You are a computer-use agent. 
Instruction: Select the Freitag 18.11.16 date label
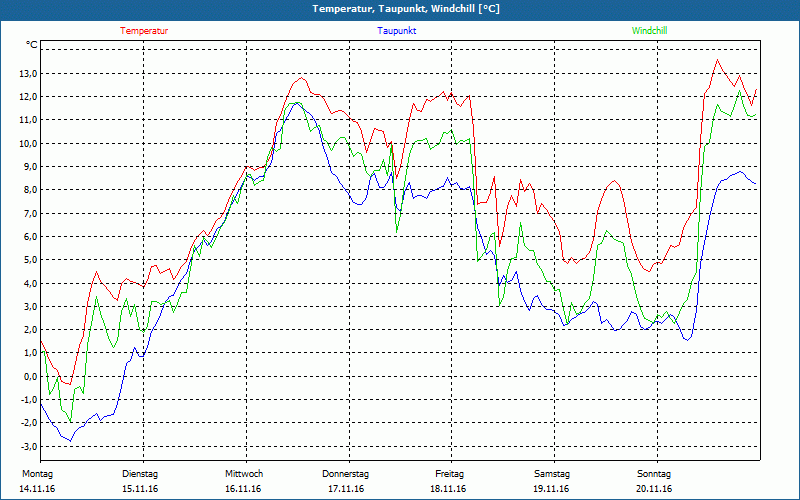pyautogui.click(x=449, y=481)
